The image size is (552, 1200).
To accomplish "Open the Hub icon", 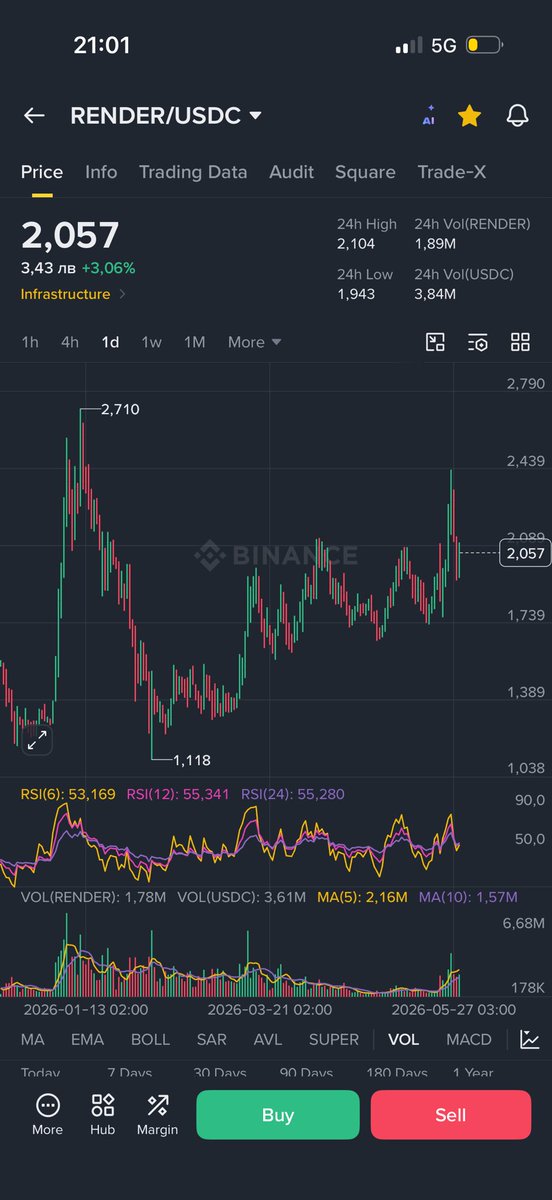I will [x=102, y=1115].
